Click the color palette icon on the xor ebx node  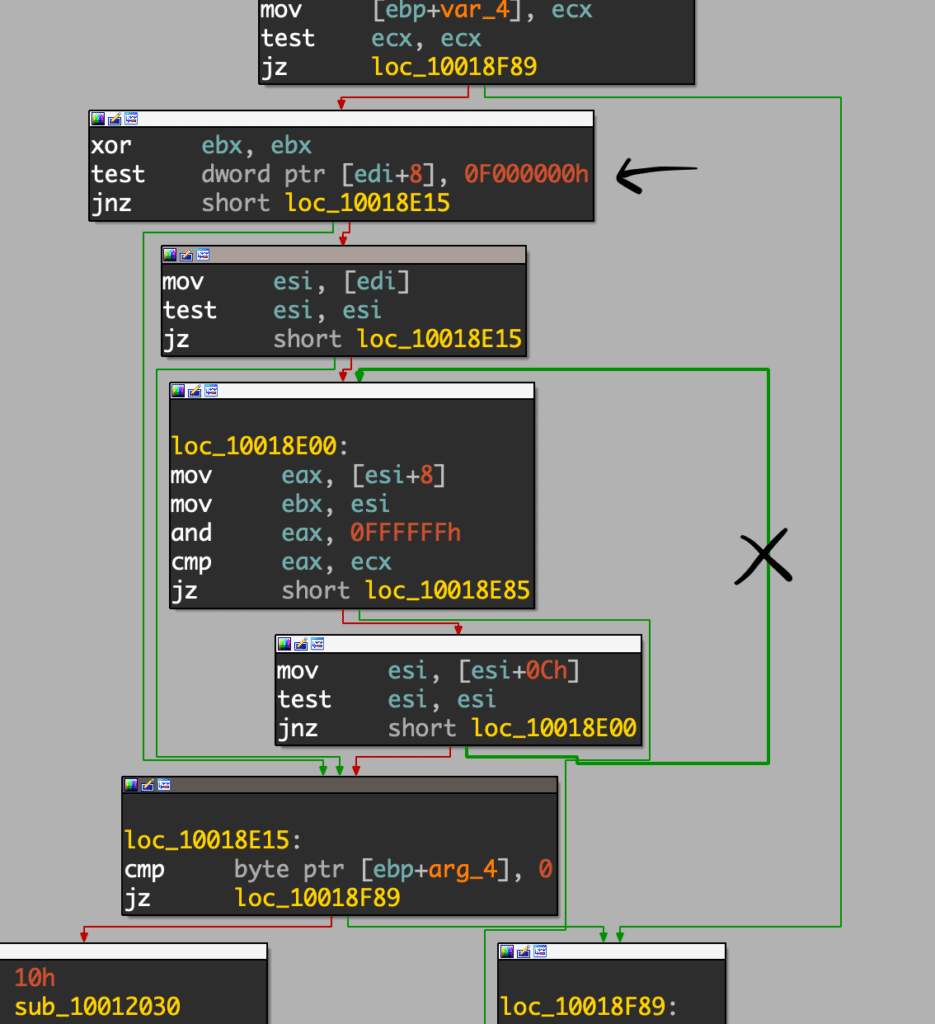point(98,119)
